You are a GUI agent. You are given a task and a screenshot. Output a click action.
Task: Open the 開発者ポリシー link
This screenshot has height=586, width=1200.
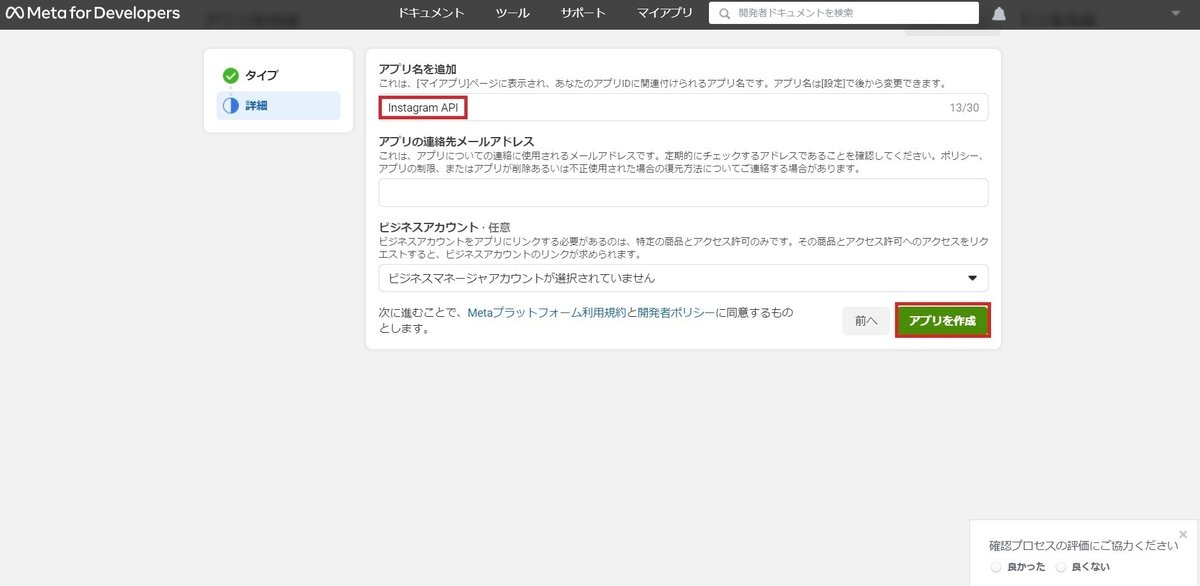[676, 313]
